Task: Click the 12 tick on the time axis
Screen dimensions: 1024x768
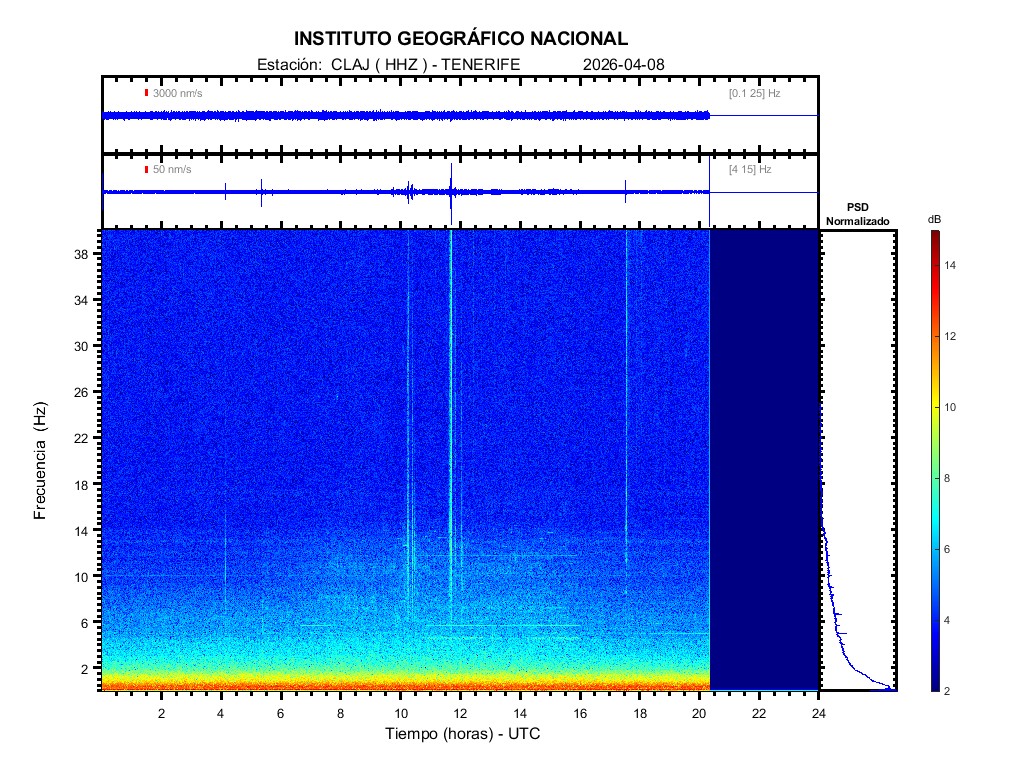Action: click(x=460, y=713)
